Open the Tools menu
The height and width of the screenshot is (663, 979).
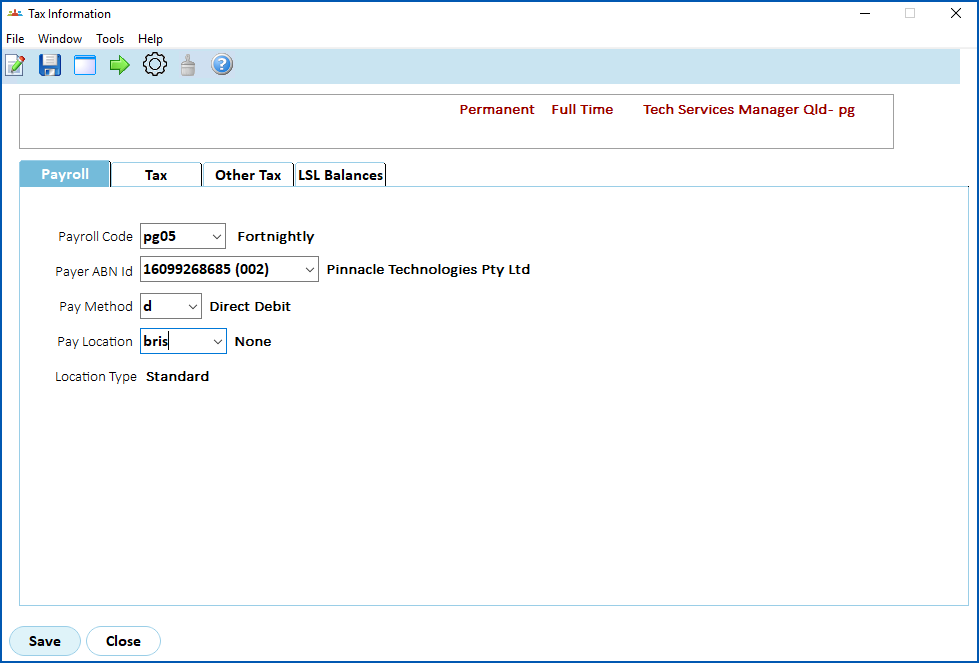110,39
